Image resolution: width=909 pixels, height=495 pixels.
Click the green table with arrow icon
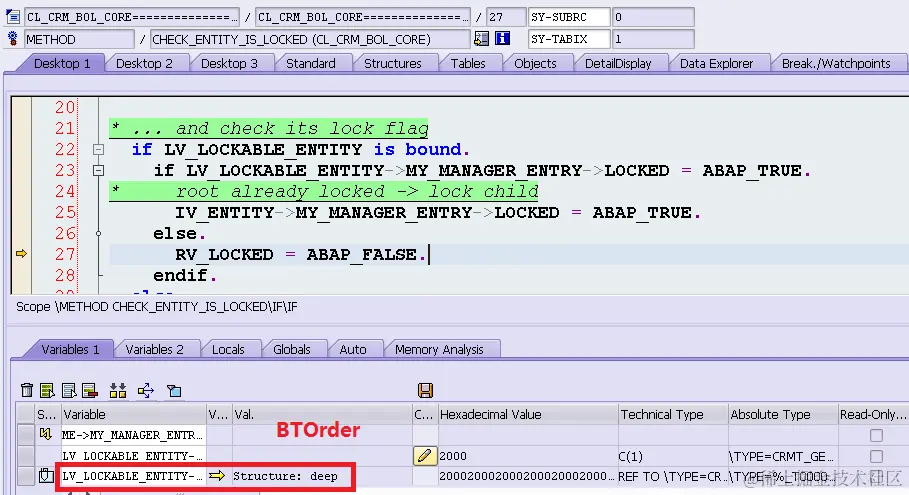tap(48, 390)
